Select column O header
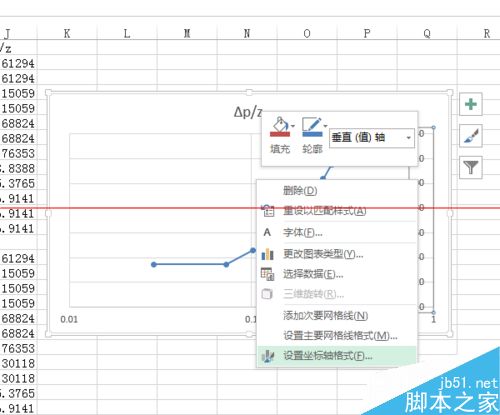 [307, 33]
